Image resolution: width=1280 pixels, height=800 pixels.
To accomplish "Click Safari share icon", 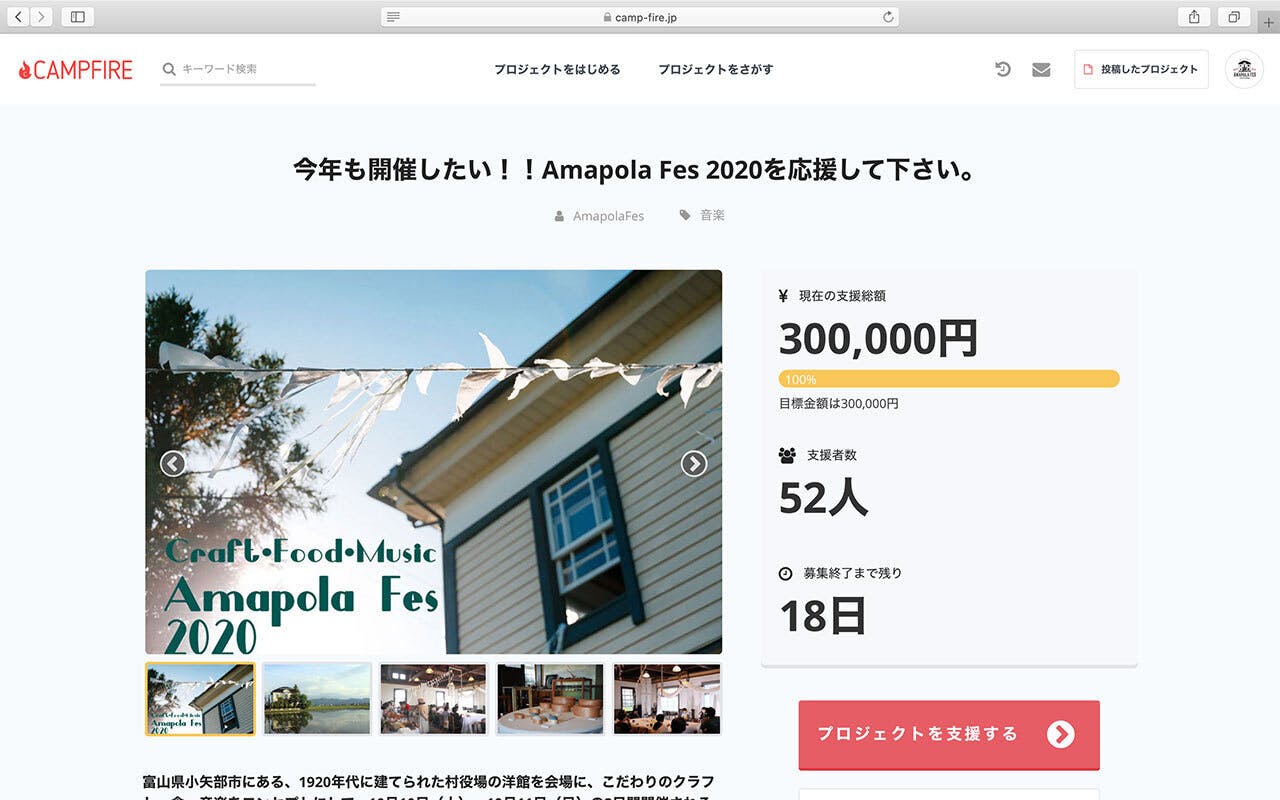I will pyautogui.click(x=1194, y=17).
